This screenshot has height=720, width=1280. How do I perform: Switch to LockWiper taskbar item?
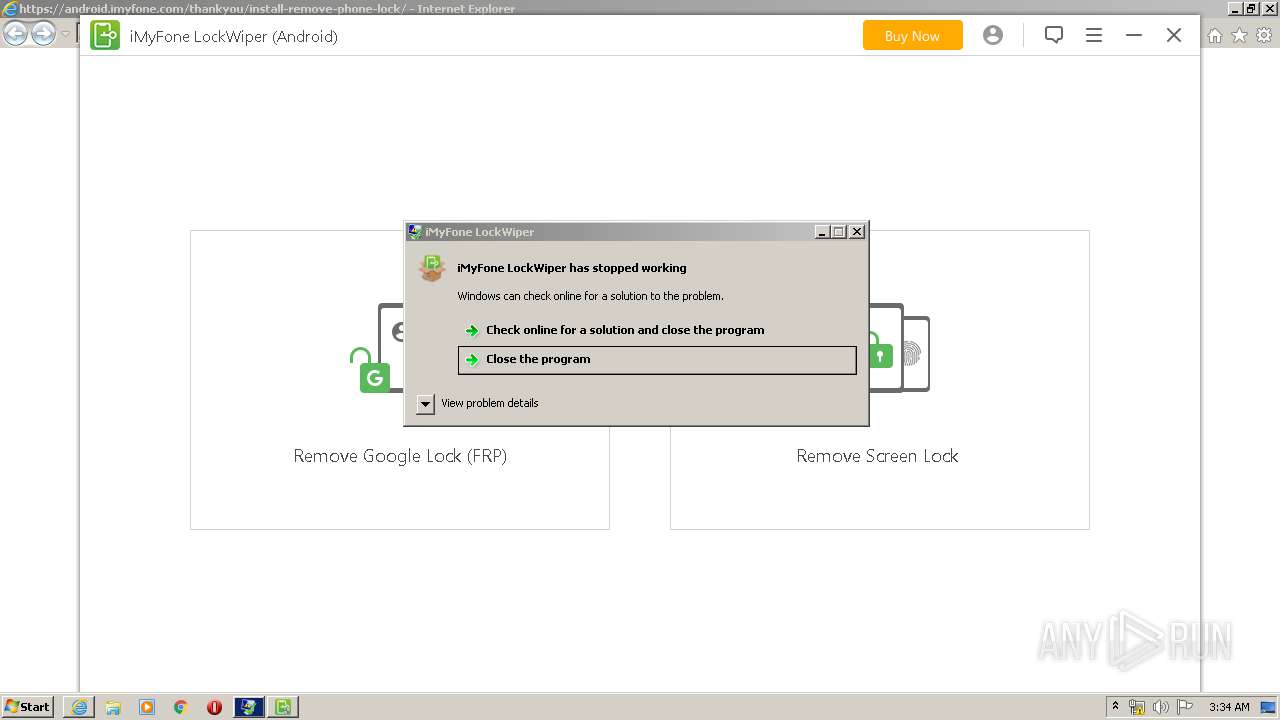[283, 707]
